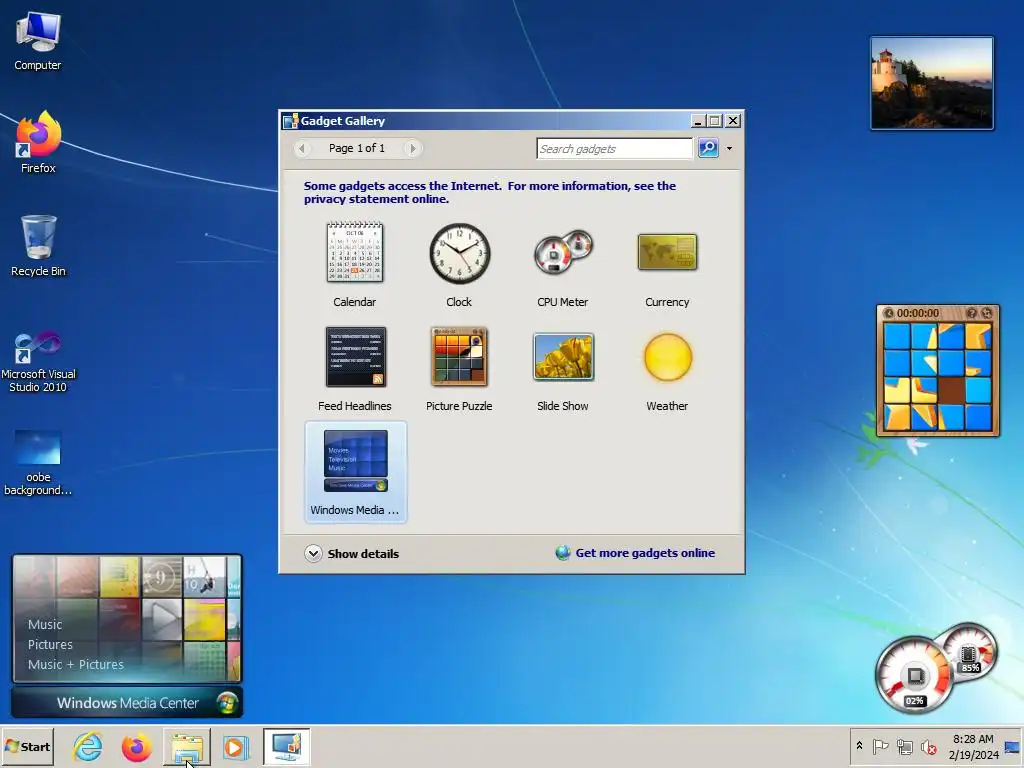The width and height of the screenshot is (1024, 768).
Task: Click the search magnifier button
Action: [708, 148]
